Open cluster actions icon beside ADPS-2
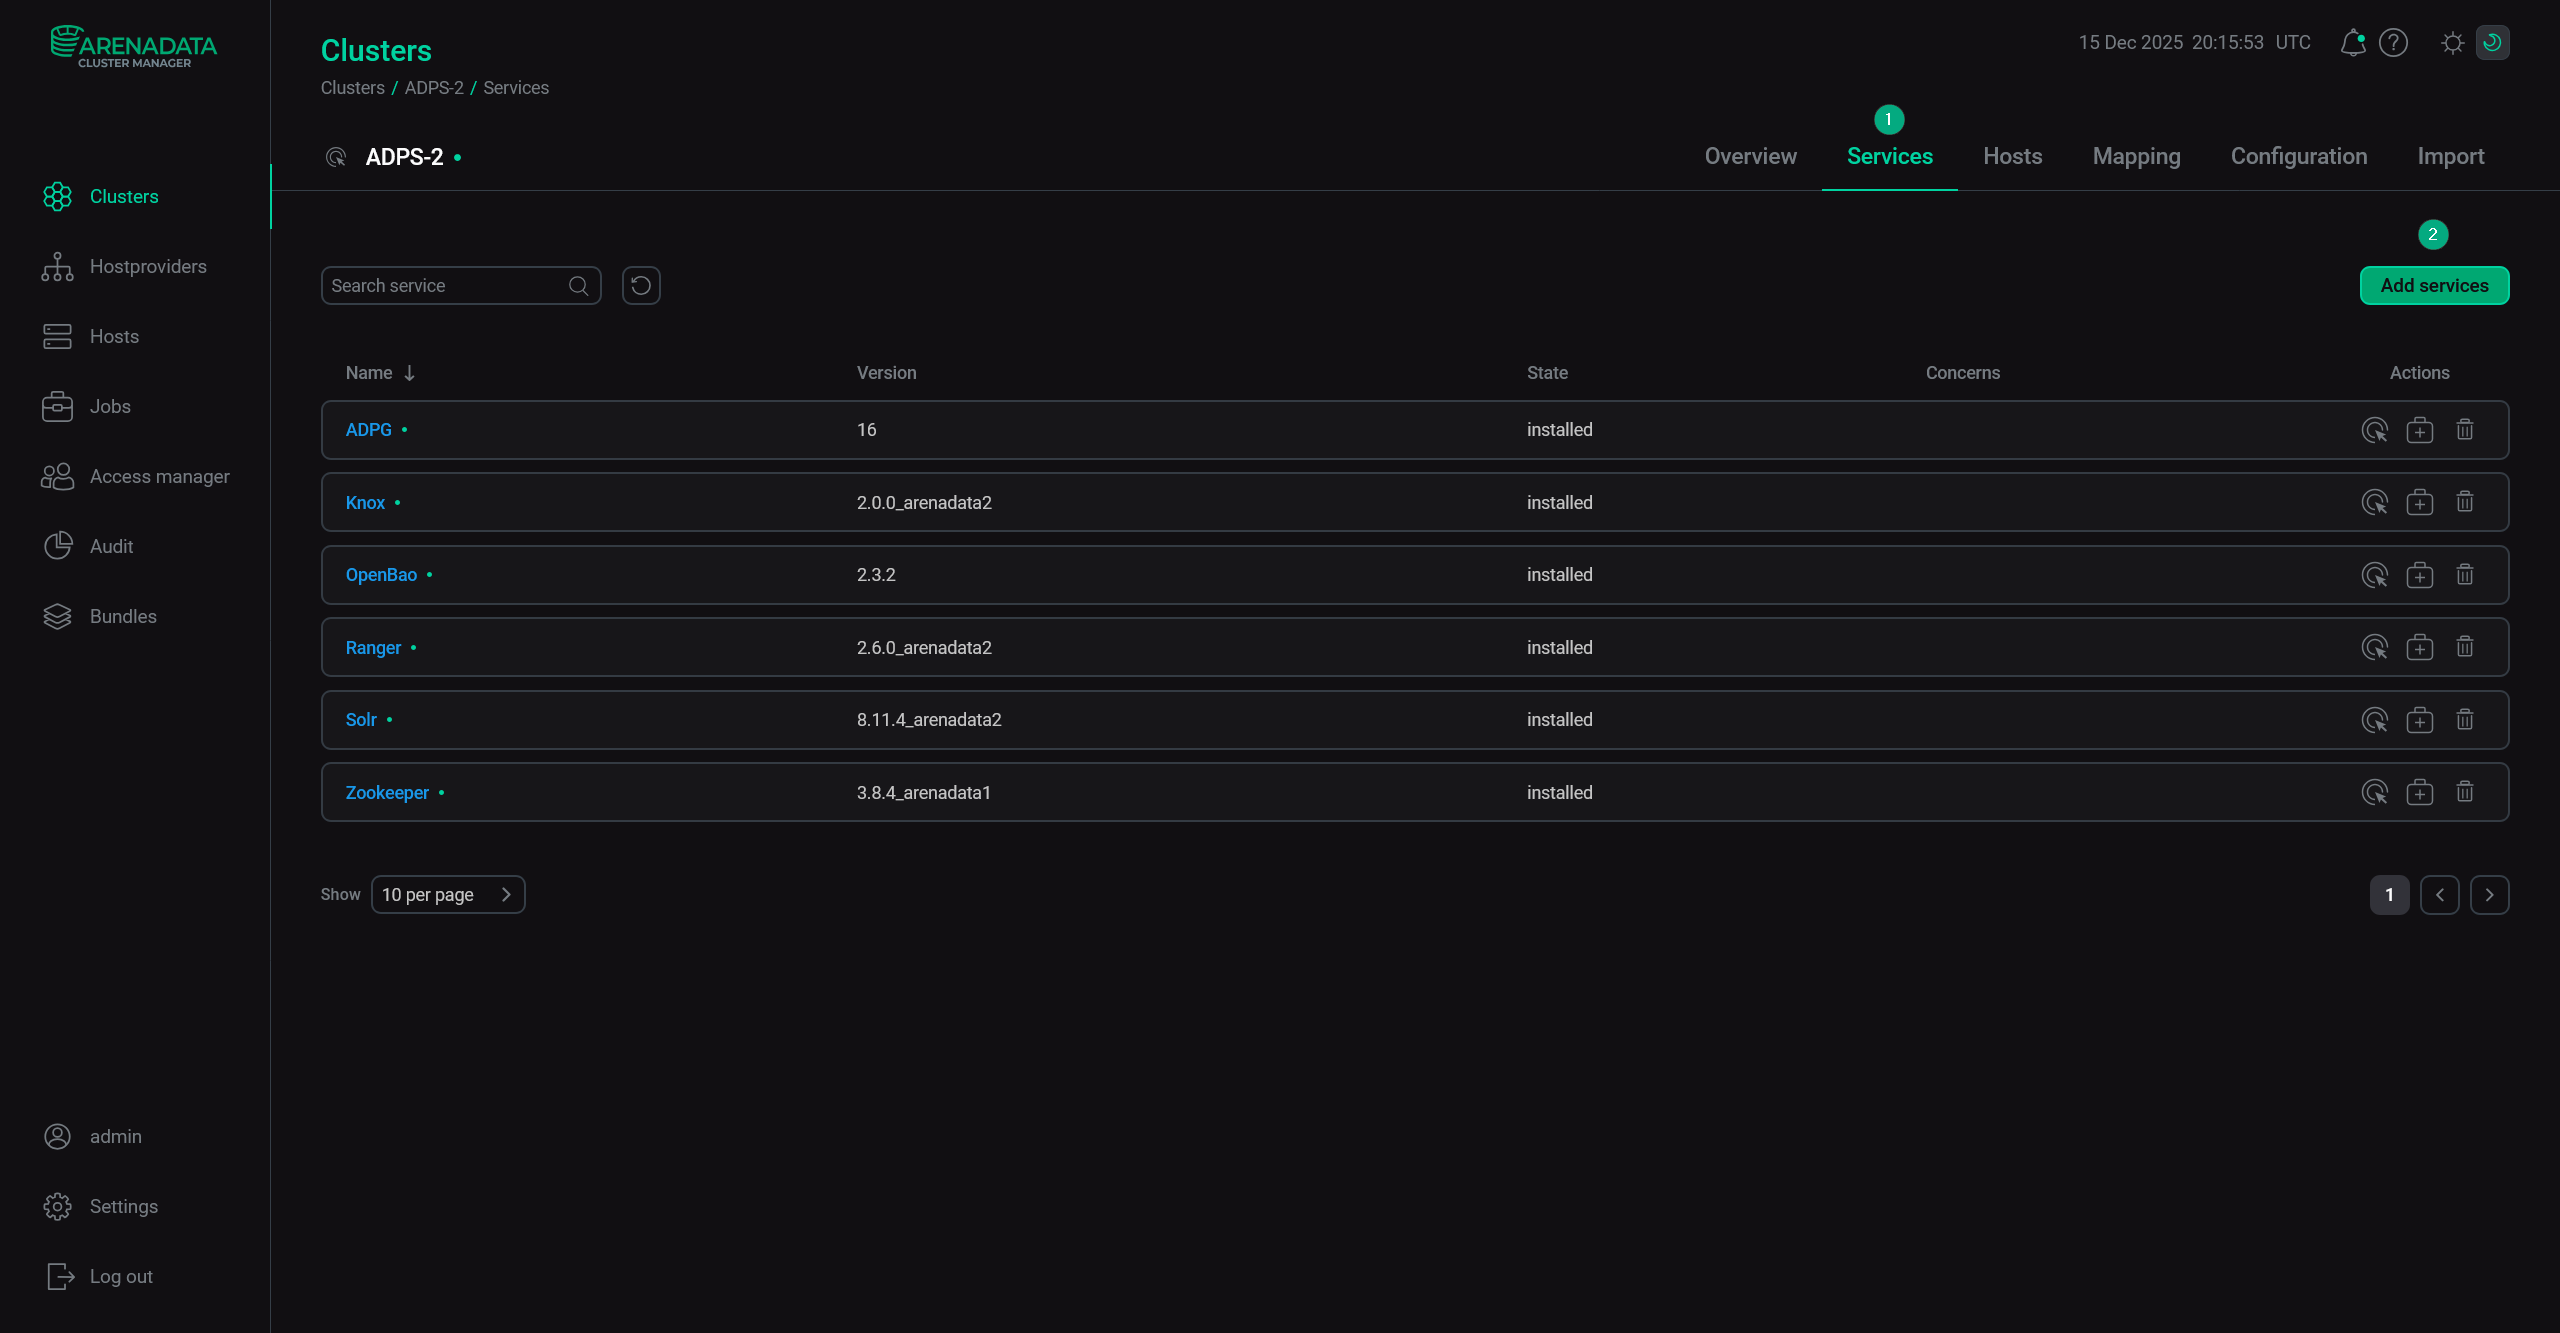This screenshot has width=2560, height=1333. tap(336, 157)
